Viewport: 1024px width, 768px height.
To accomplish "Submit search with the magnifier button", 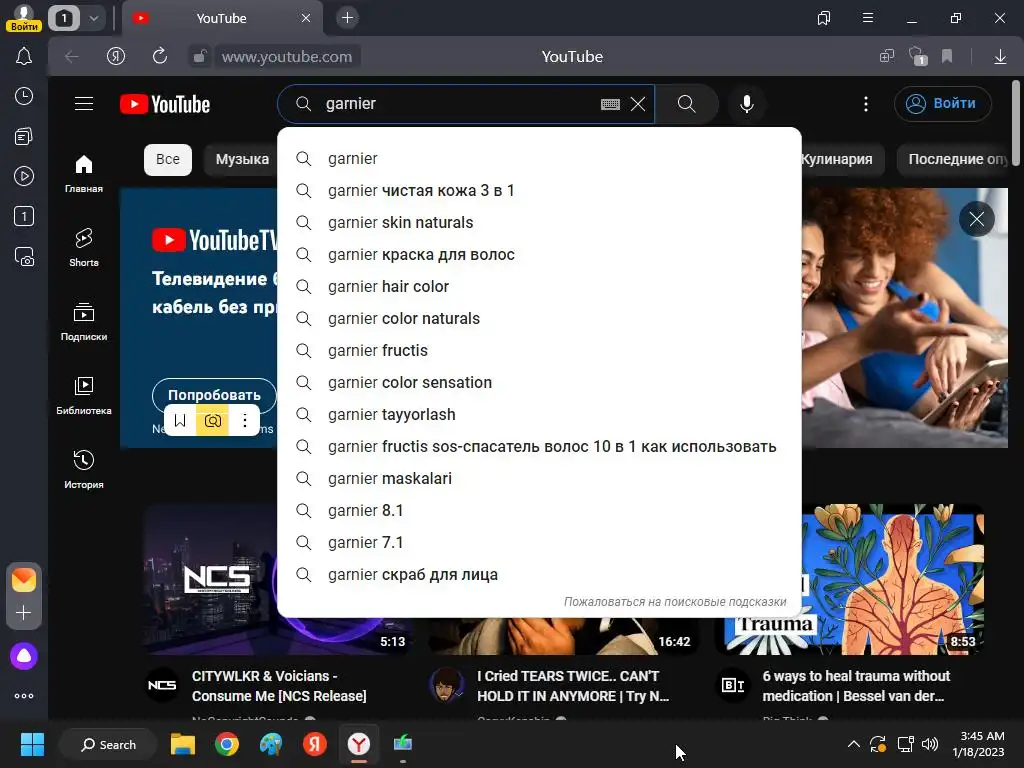I will click(x=686, y=104).
